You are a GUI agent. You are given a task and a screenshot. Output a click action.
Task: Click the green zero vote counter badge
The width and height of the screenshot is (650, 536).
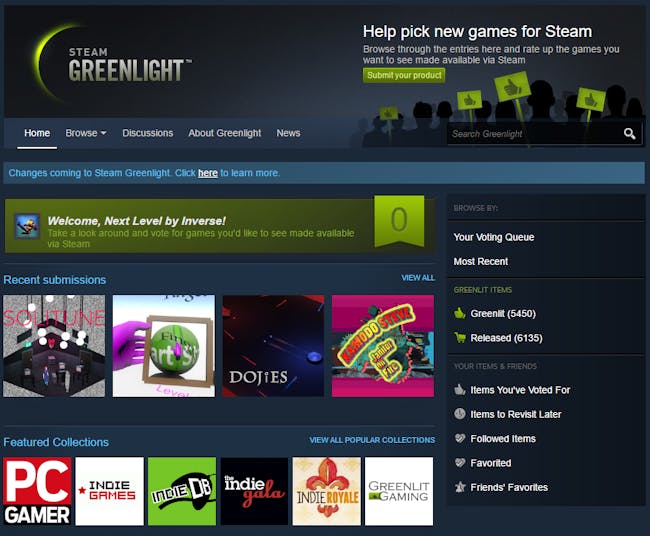point(399,221)
